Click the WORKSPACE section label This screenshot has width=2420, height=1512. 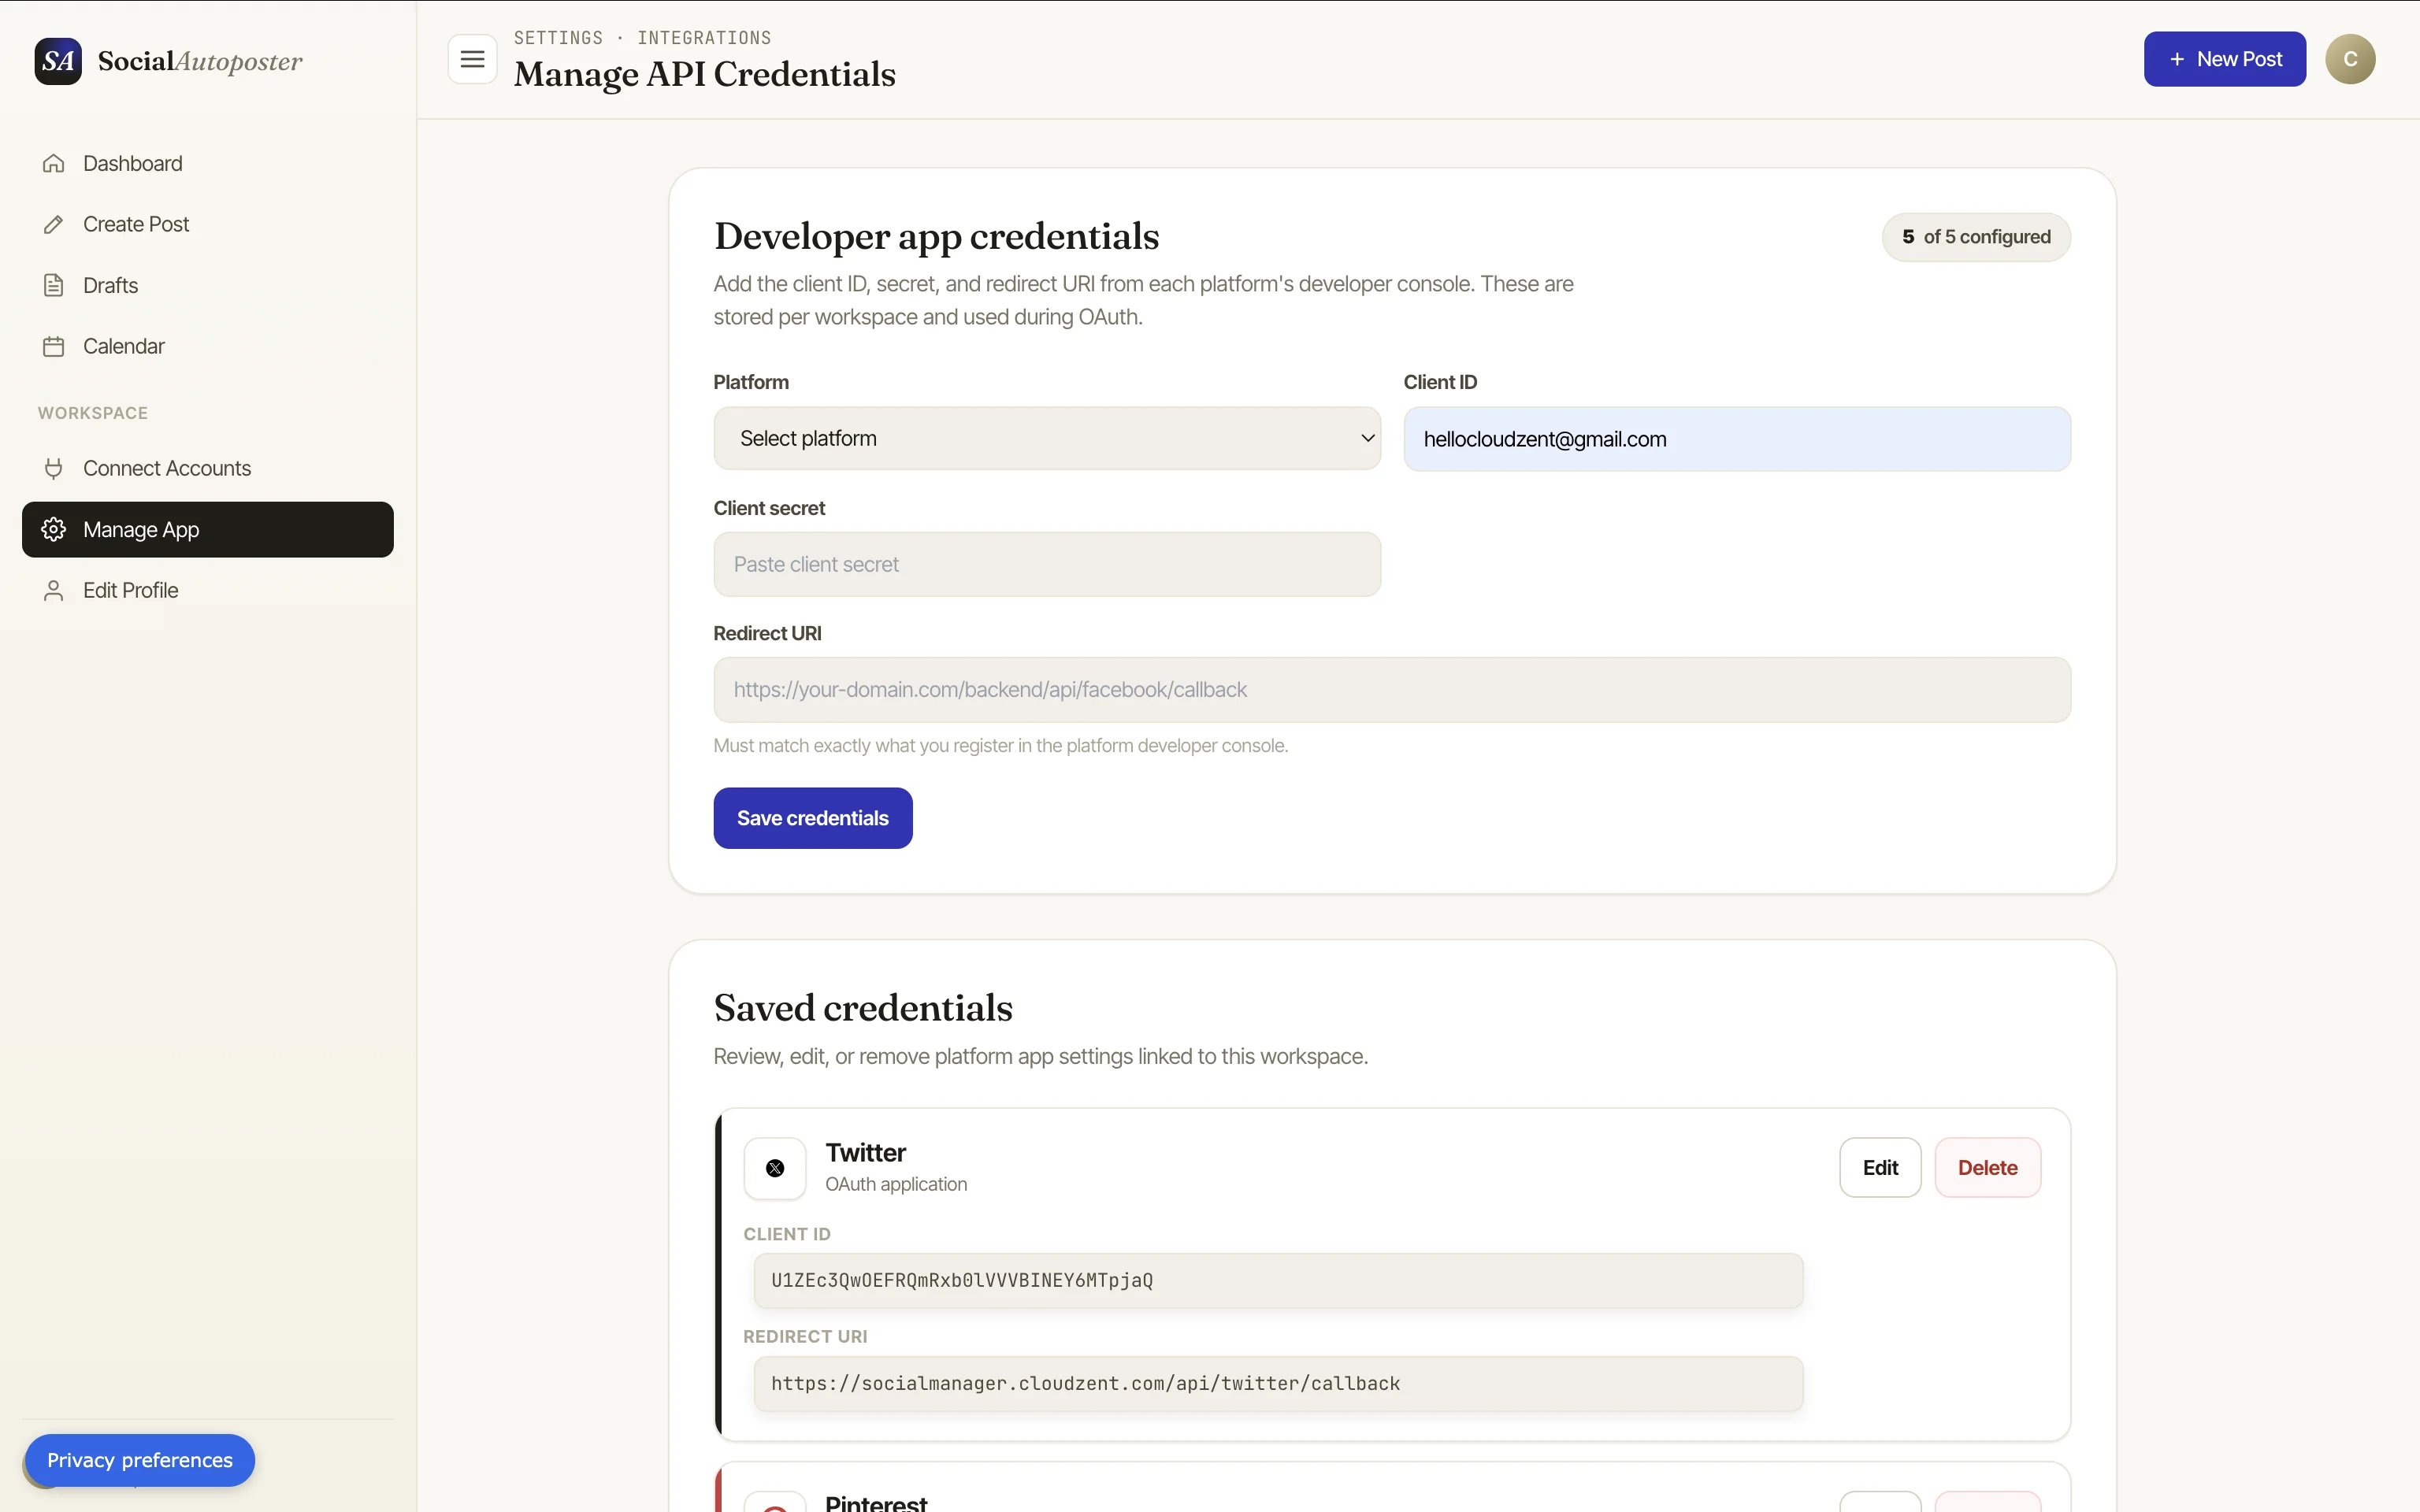pos(93,413)
